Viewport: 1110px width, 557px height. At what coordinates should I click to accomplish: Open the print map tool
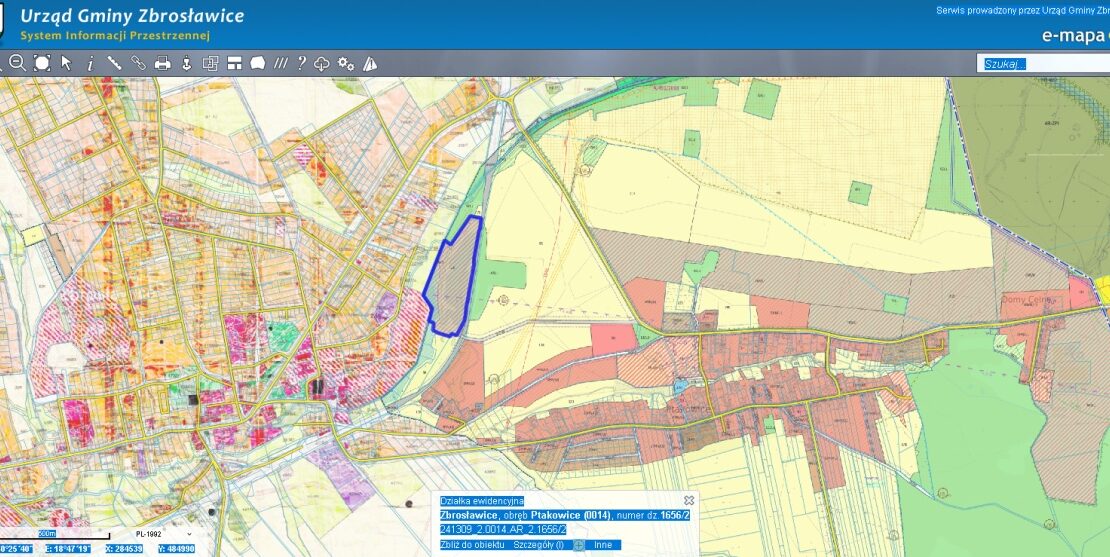[x=162, y=63]
